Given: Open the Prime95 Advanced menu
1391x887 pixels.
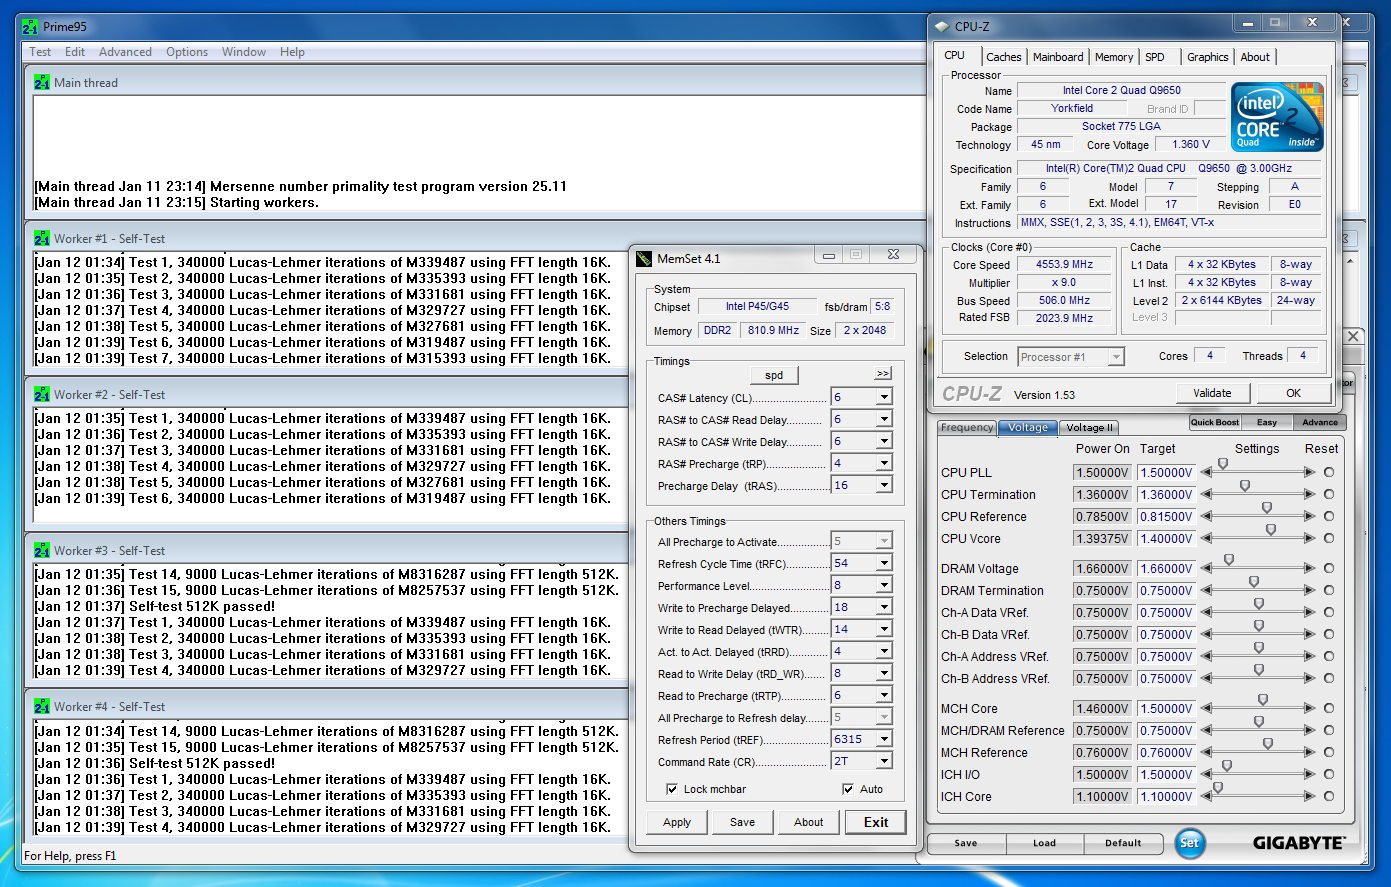Looking at the screenshot, I should [x=125, y=52].
